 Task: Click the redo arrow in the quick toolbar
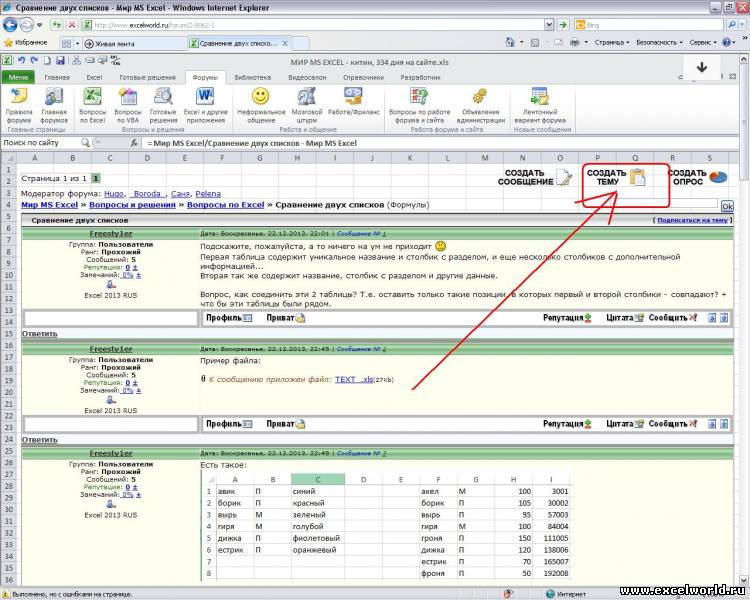(x=34, y=60)
